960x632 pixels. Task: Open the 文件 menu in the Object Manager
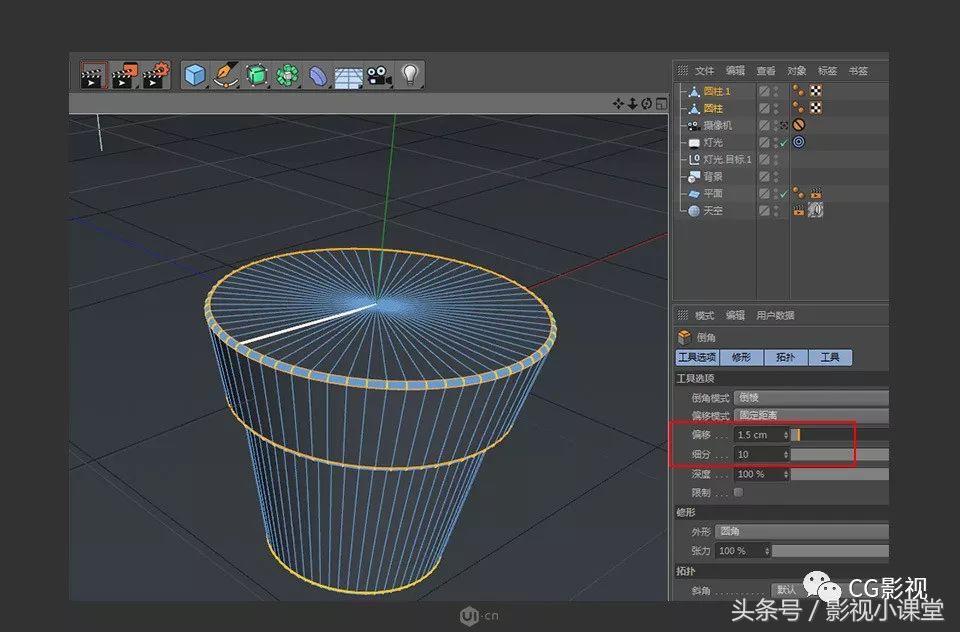tap(704, 70)
